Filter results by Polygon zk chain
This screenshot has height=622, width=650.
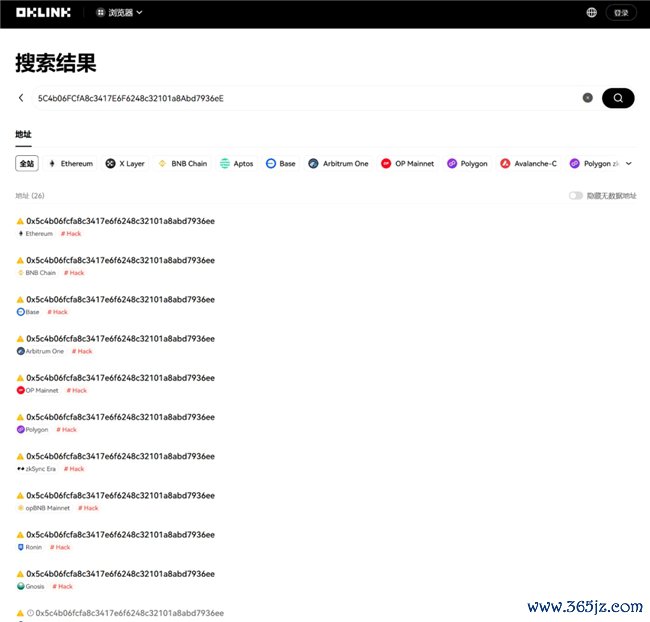point(594,163)
